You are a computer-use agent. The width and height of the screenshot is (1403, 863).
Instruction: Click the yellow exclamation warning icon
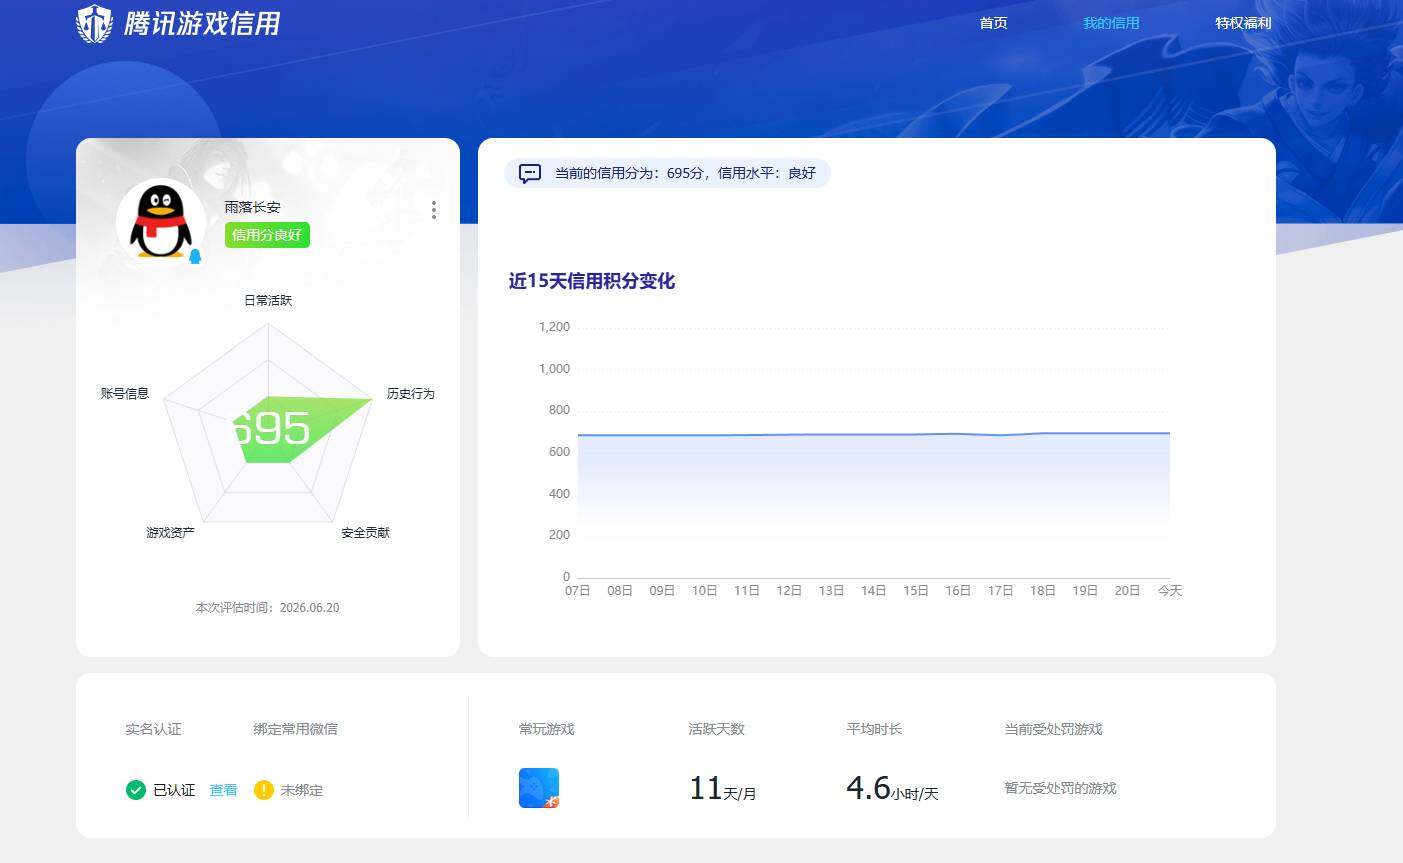[x=264, y=790]
